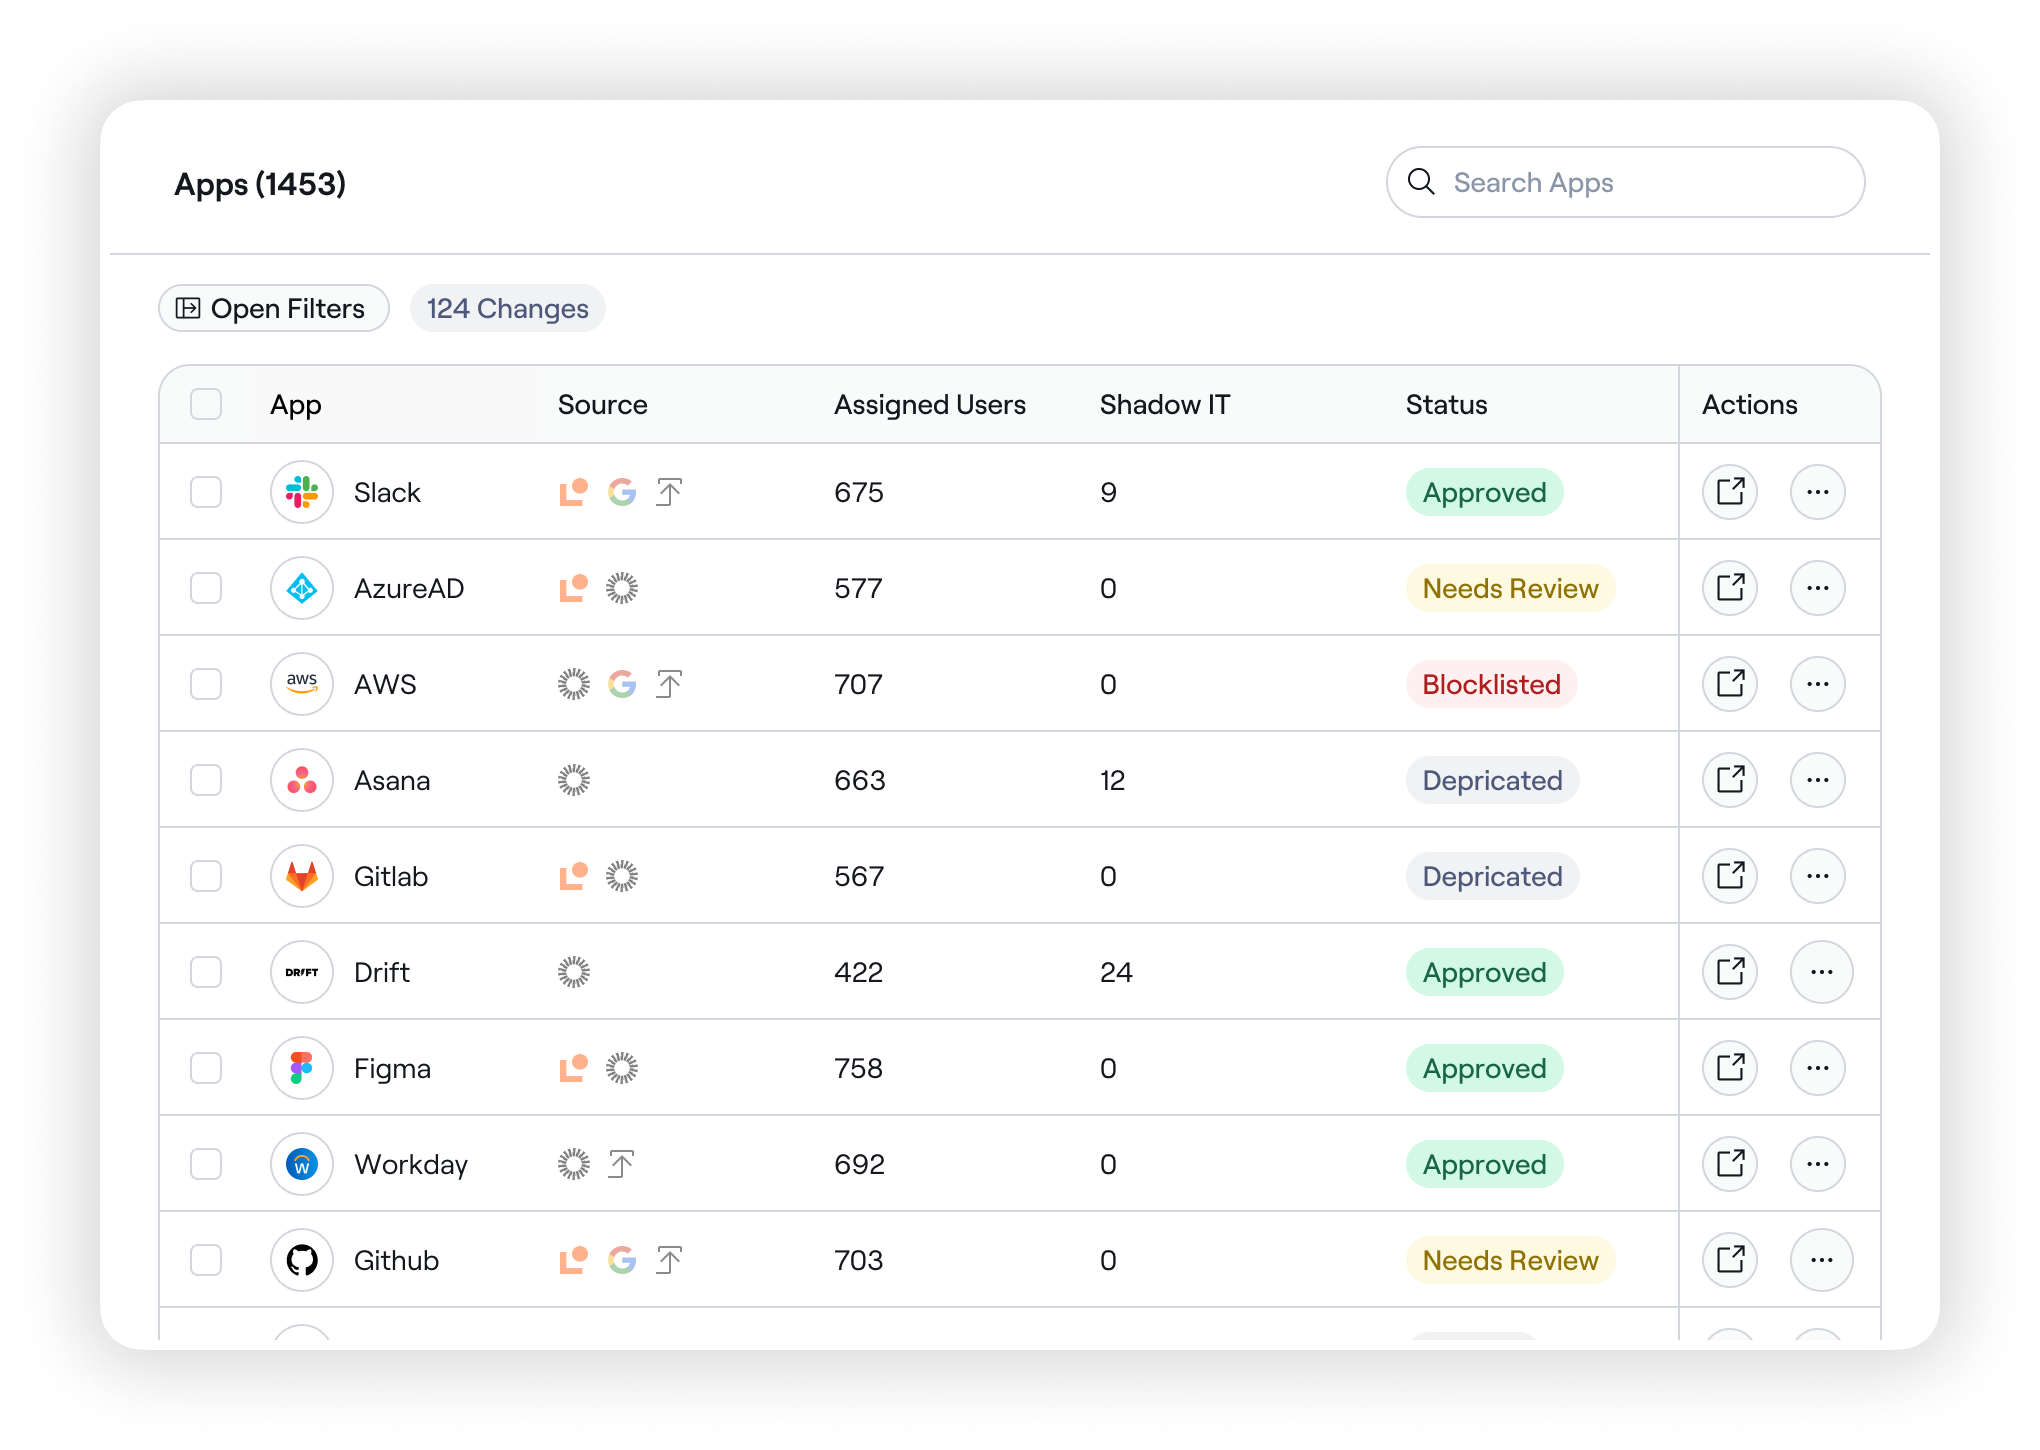Viewport: 2040px width, 1450px height.
Task: Click the Asana spinner source icon
Action: (574, 780)
